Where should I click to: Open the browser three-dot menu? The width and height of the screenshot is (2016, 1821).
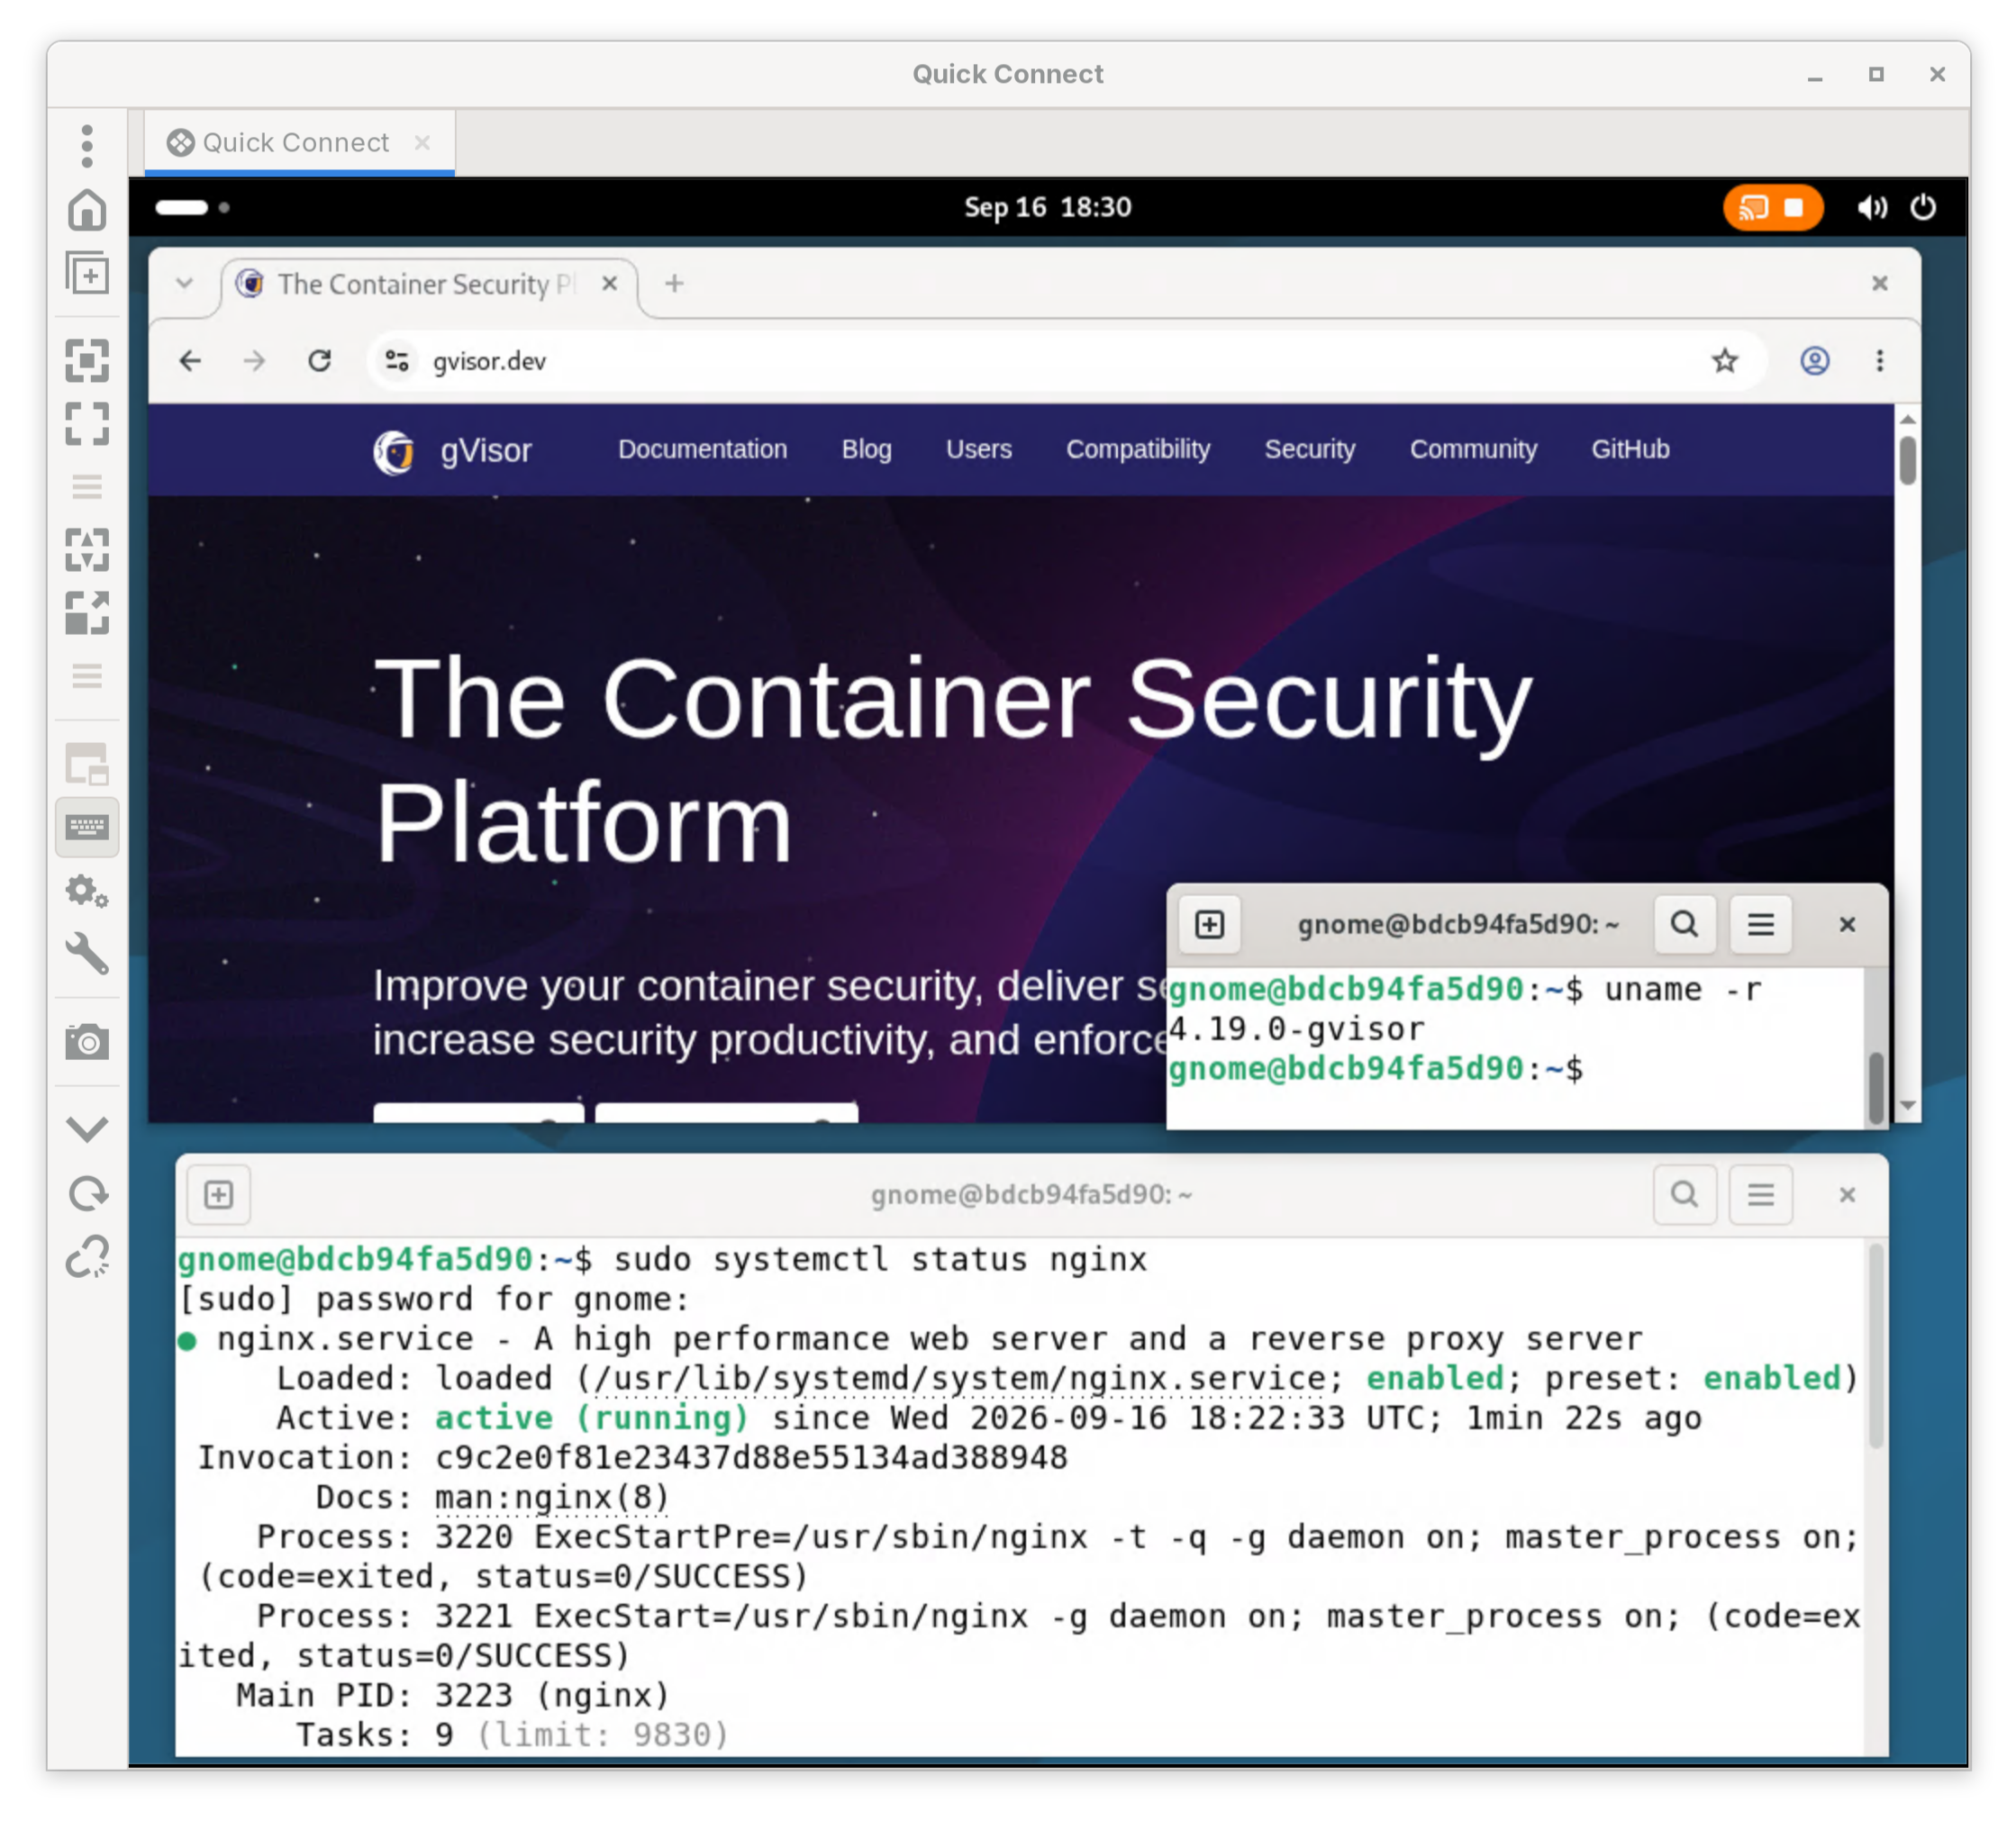(1880, 361)
